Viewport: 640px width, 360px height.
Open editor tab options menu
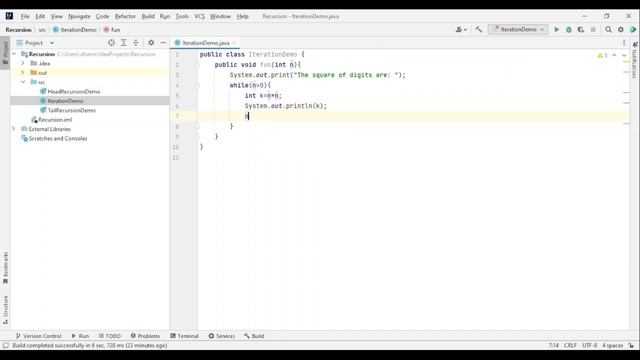(x=624, y=43)
